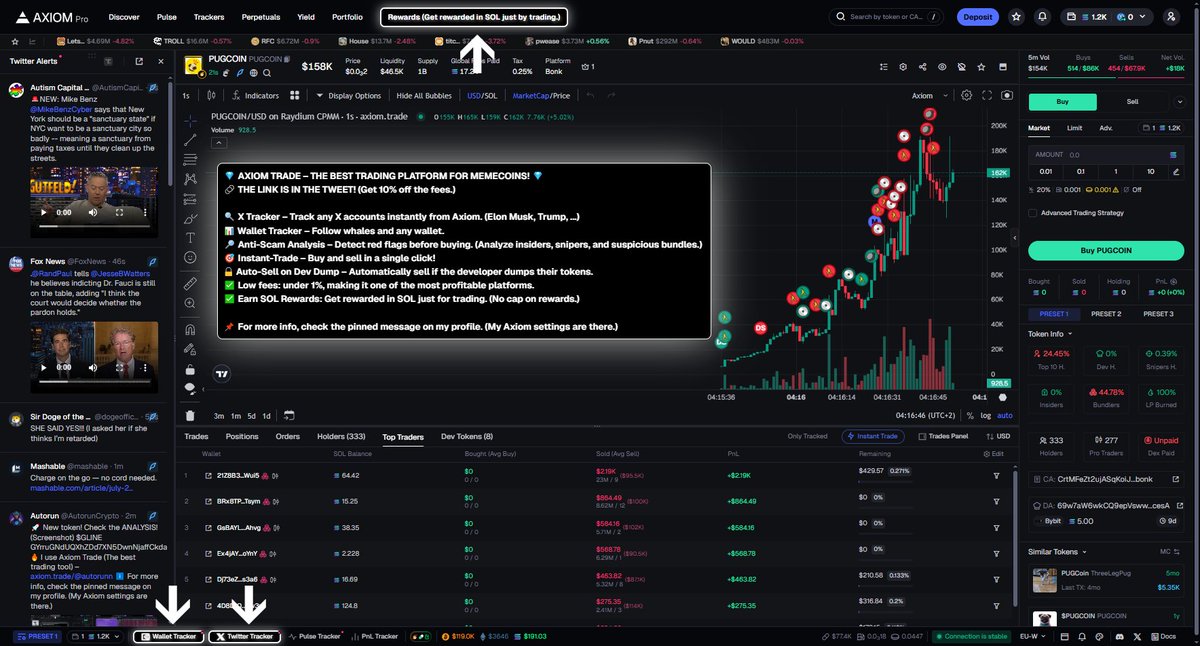
Task: Expand Axiom chart source dropdown
Action: pyautogui.click(x=927, y=95)
